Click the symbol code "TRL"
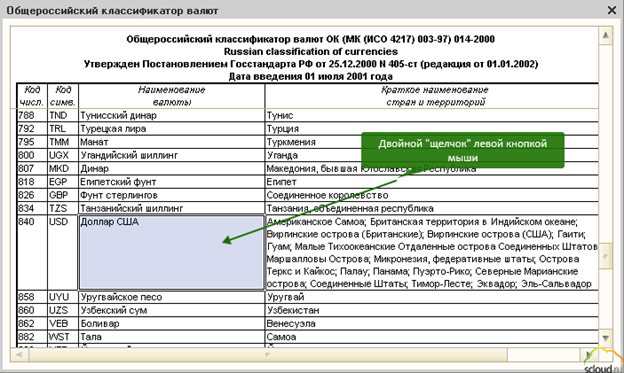This screenshot has height=373, width=624. click(x=58, y=129)
